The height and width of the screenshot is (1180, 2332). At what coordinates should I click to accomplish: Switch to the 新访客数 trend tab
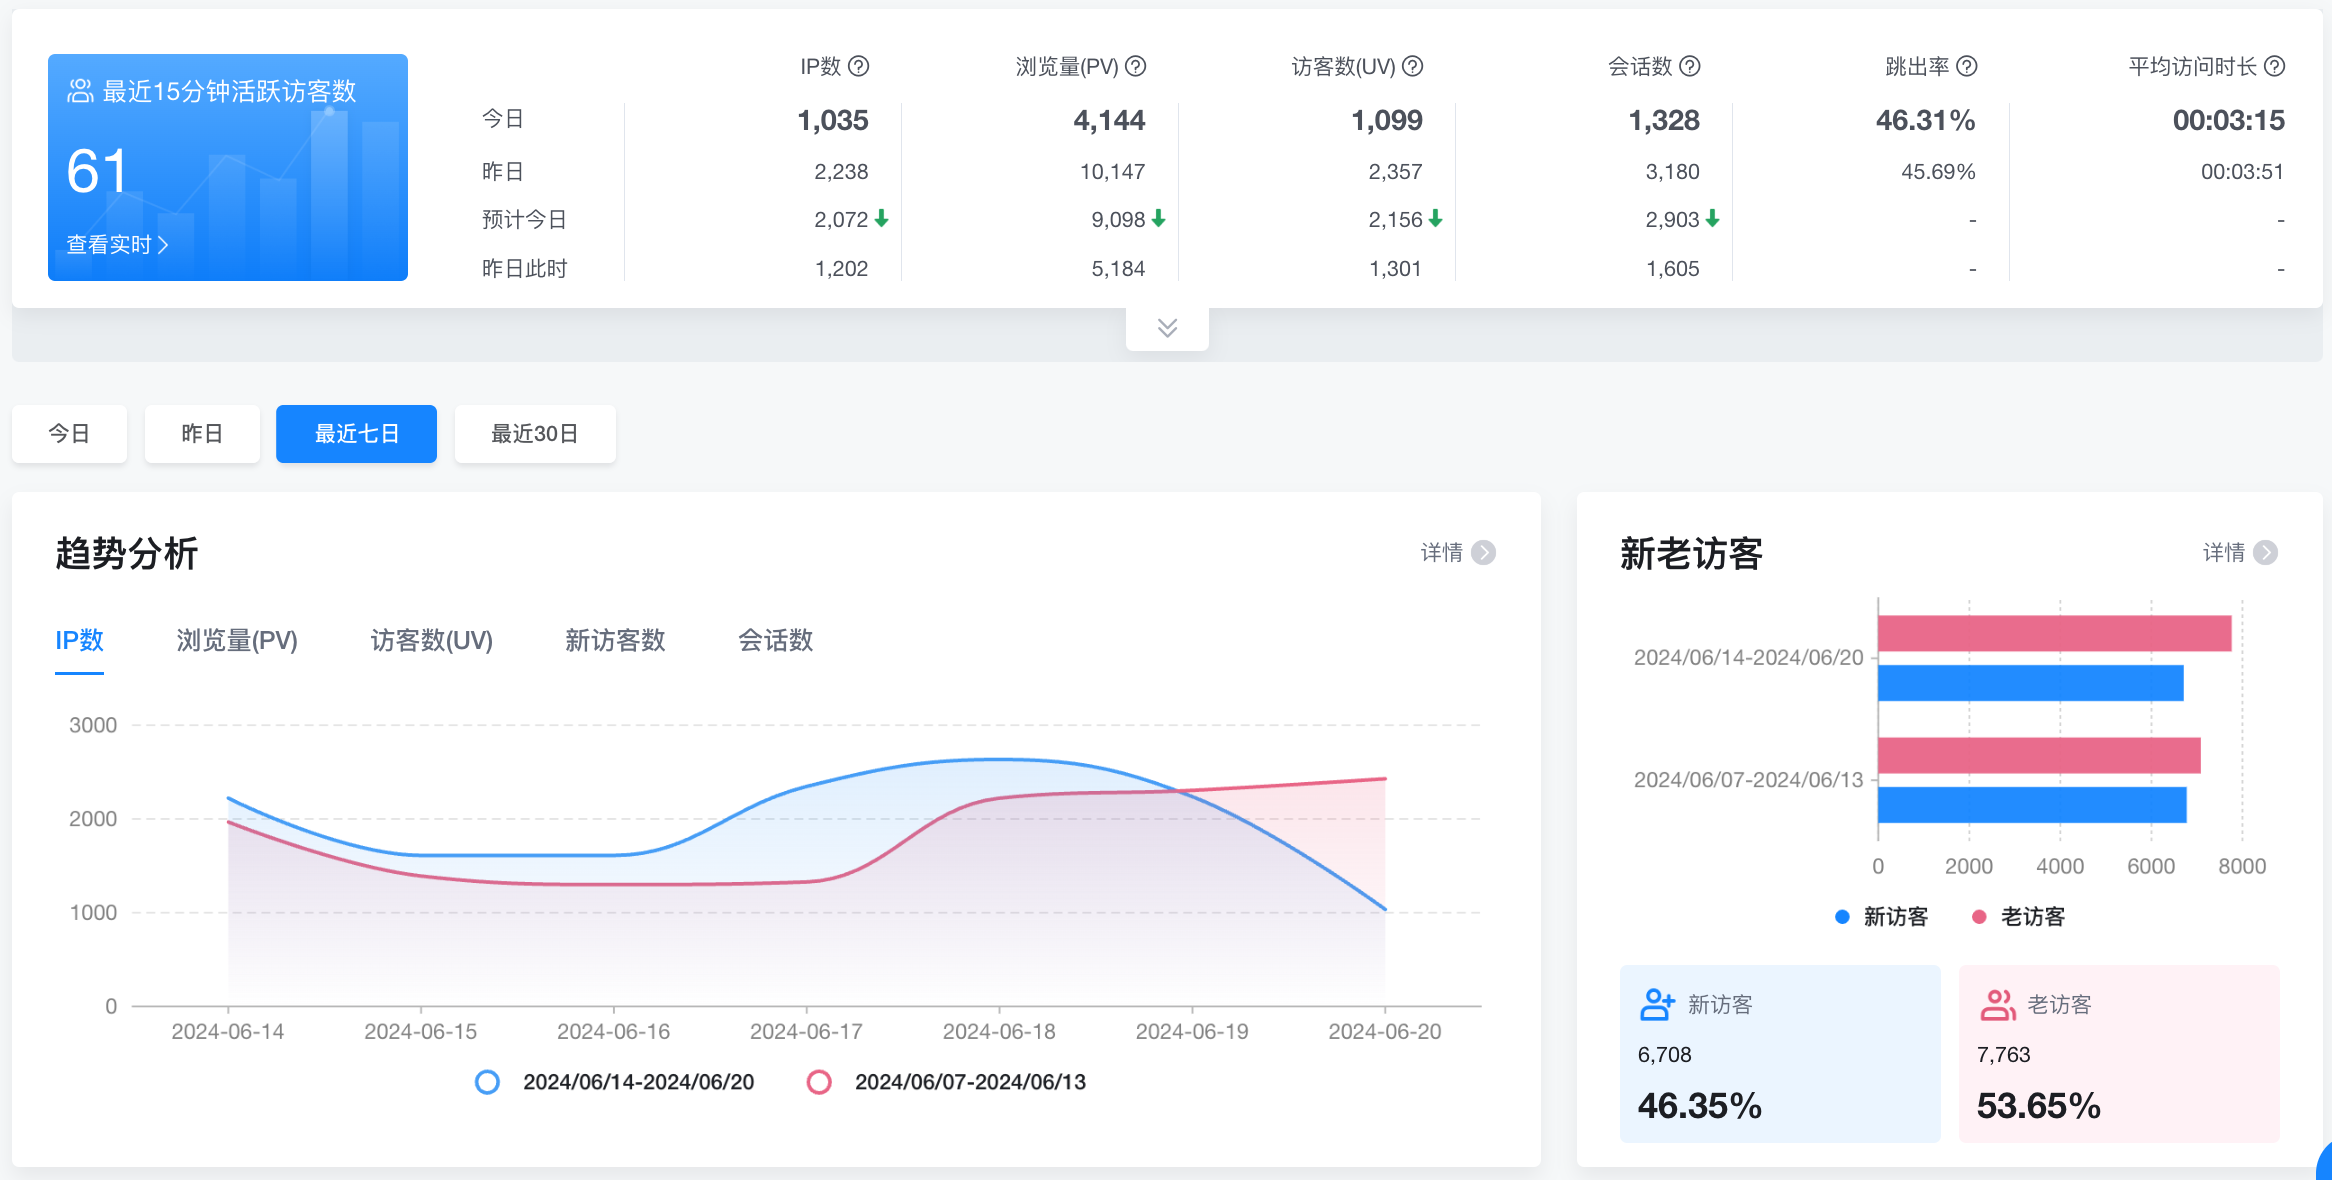(x=615, y=640)
